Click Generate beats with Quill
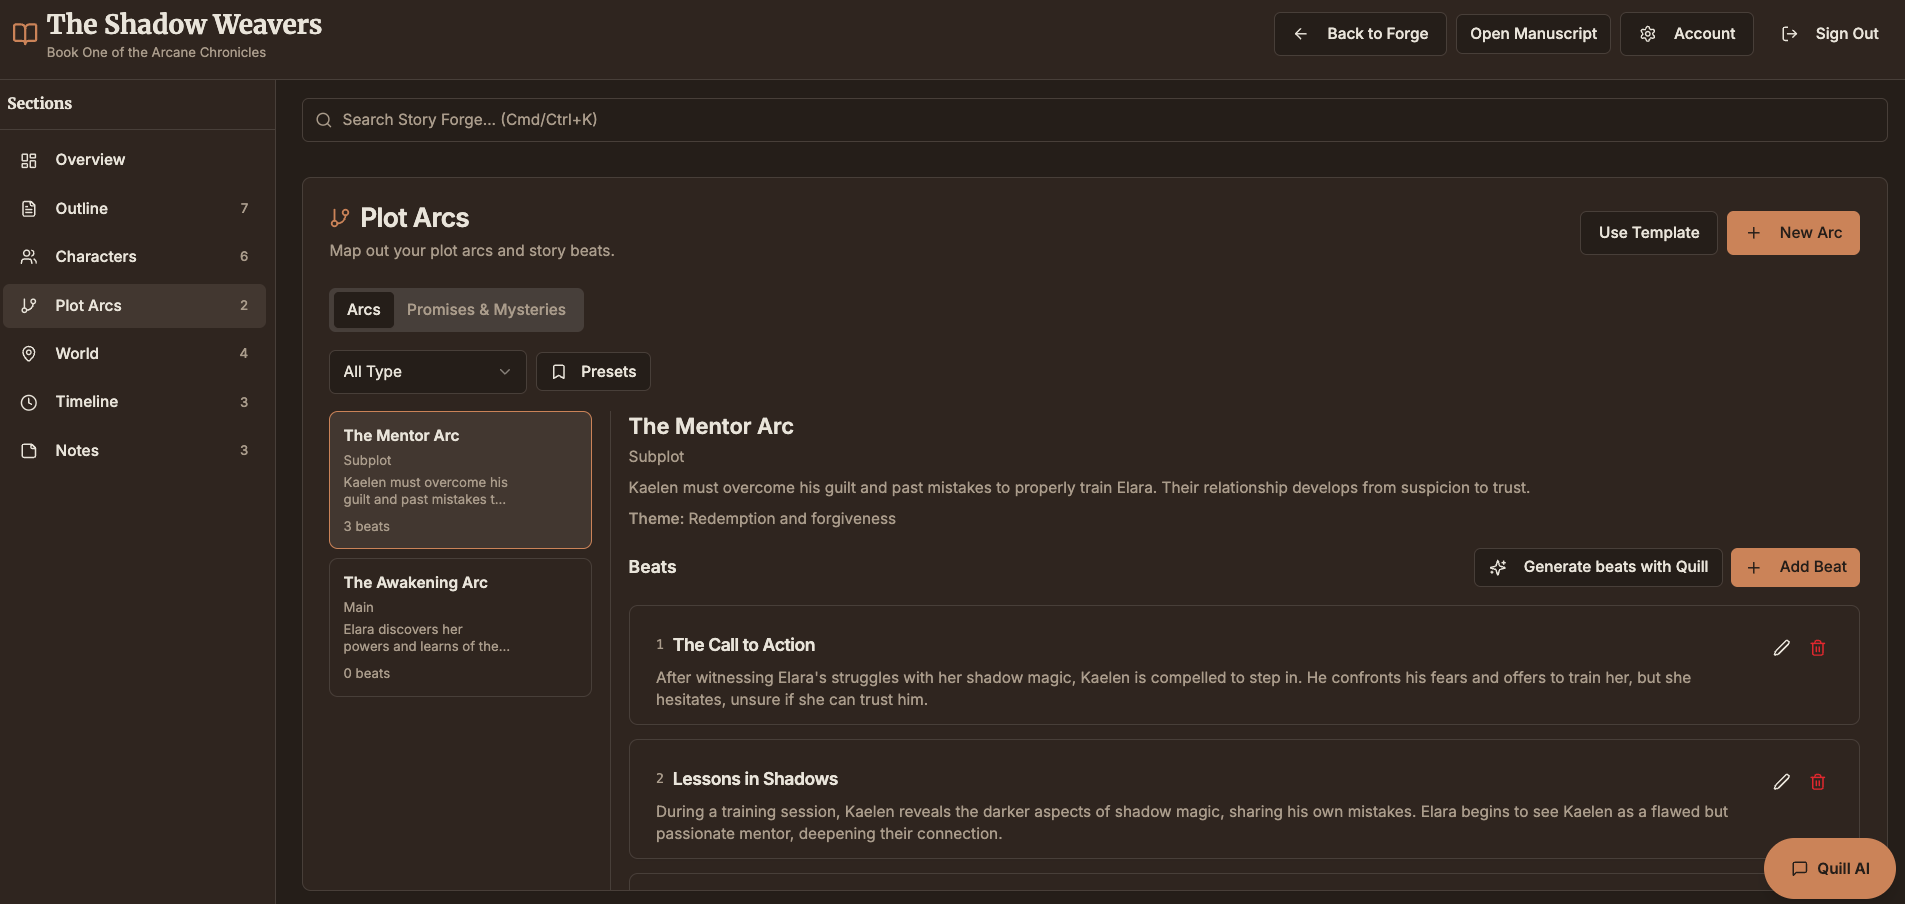The width and height of the screenshot is (1905, 904). click(1598, 567)
